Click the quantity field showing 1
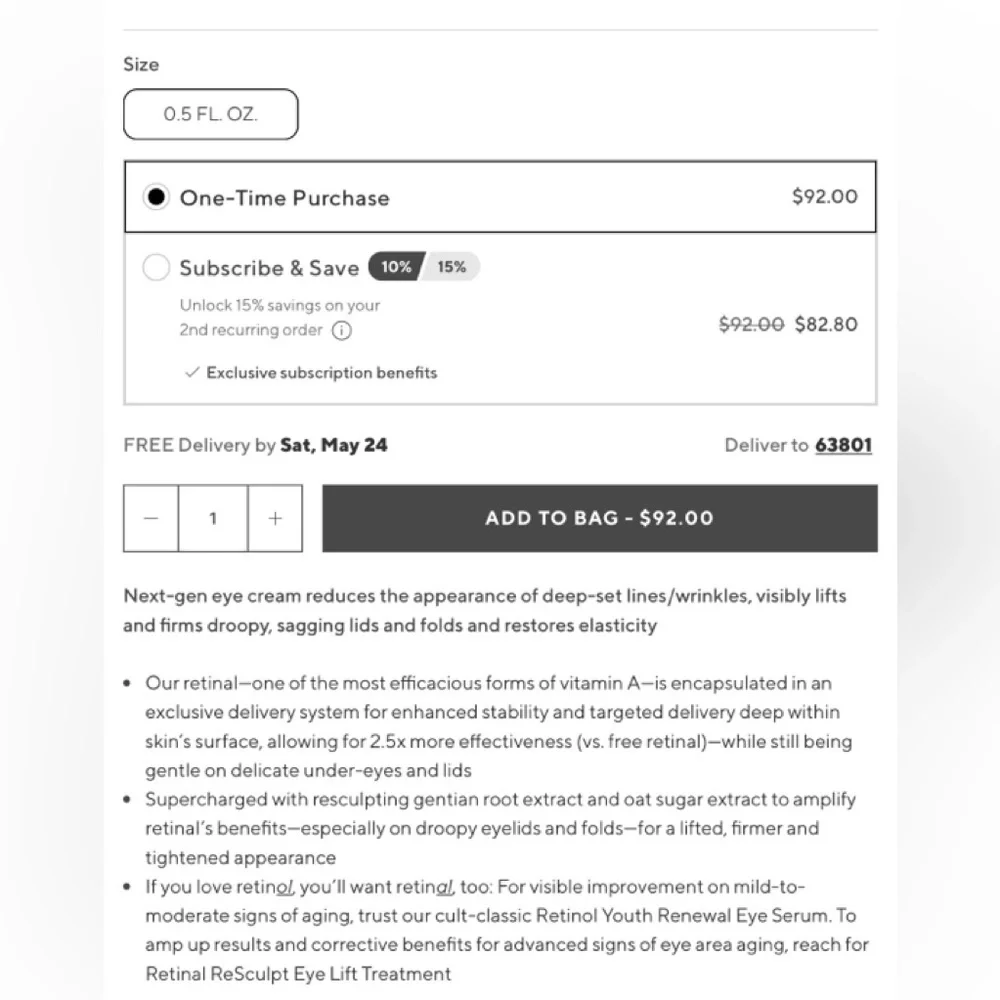 click(x=213, y=518)
